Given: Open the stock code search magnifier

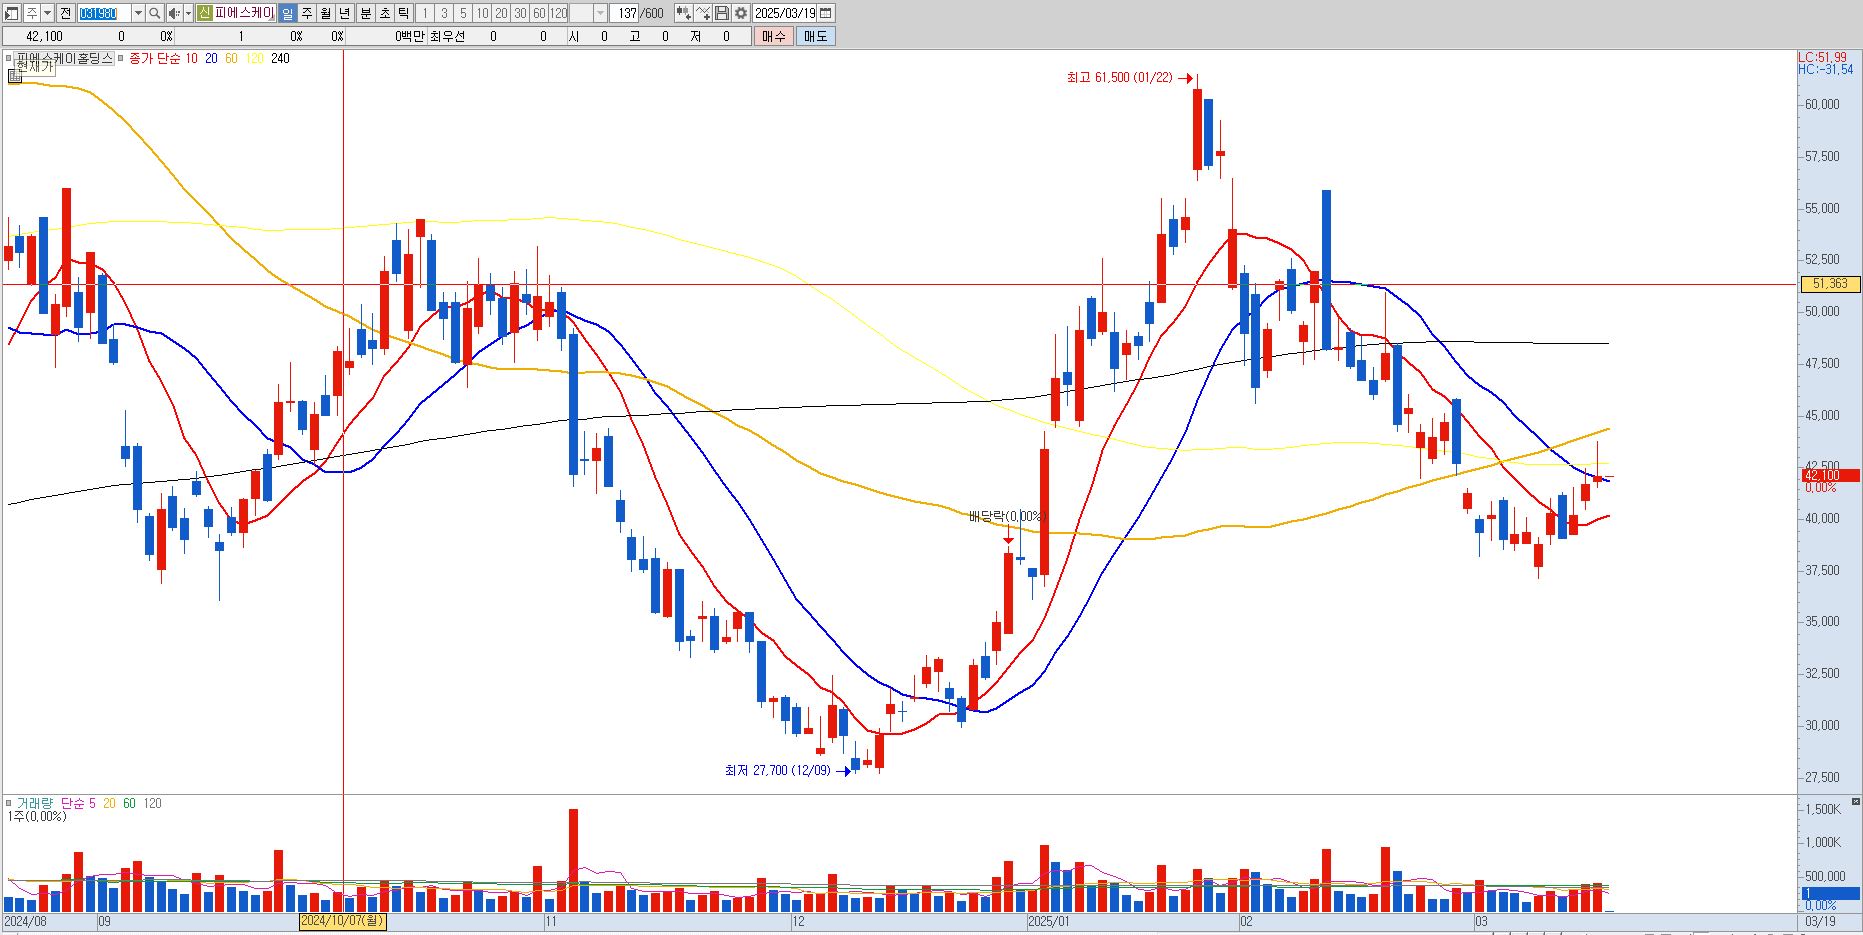Looking at the screenshot, I should 155,13.
